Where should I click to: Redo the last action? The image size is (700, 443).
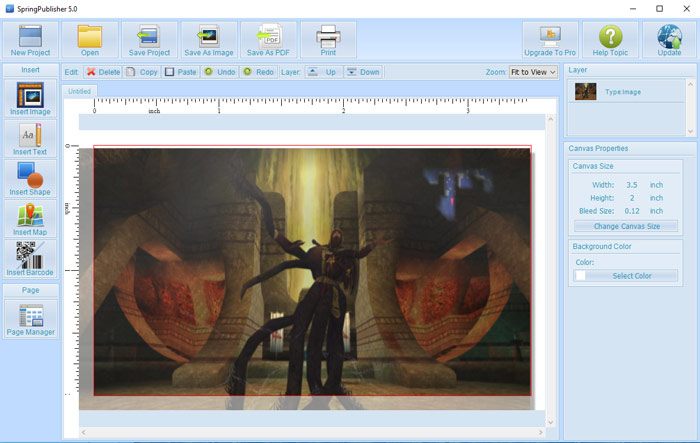[x=258, y=72]
